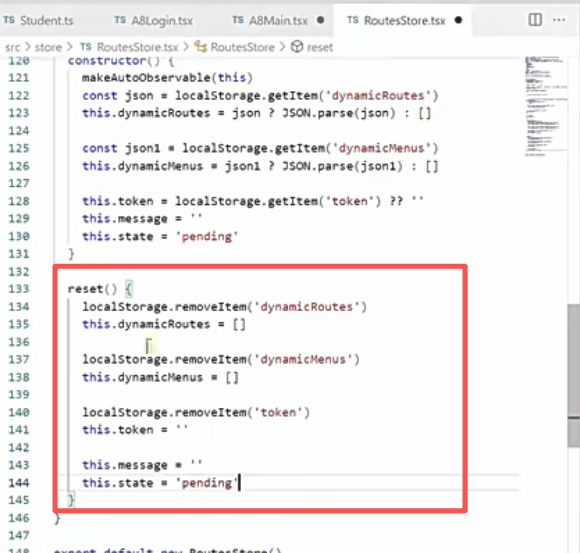Open RoutesStore class breadcrumb
Viewport: 580px width, 553px height.
click(x=243, y=47)
